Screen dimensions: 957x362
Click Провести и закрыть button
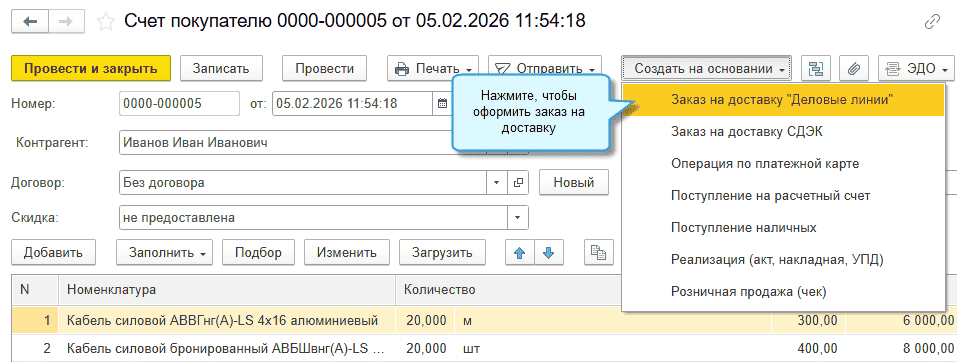point(91,68)
